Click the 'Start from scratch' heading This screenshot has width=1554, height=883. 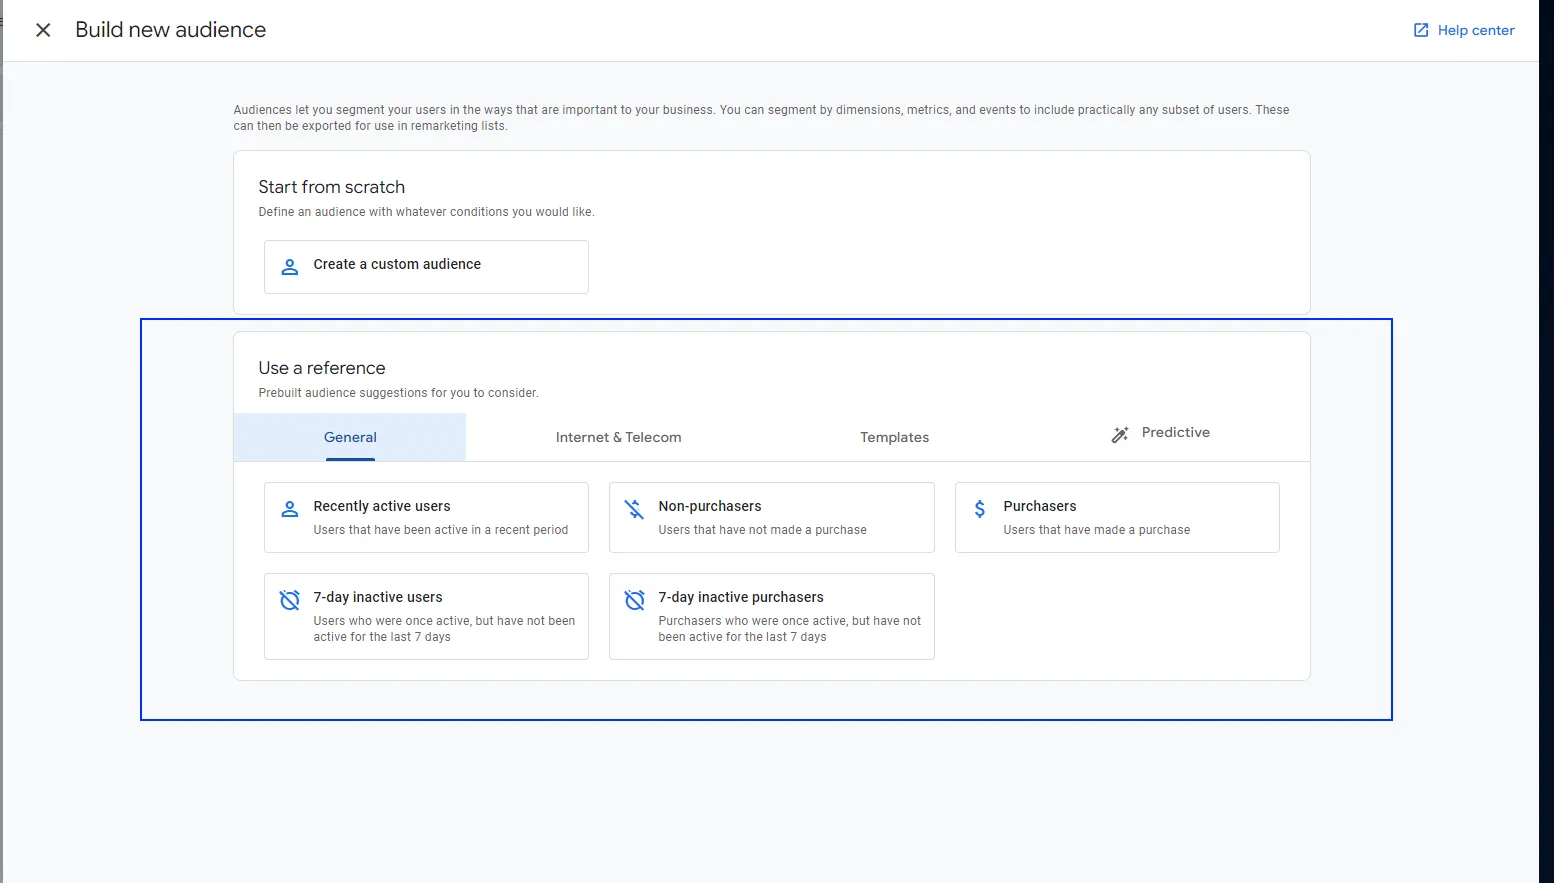pos(332,187)
